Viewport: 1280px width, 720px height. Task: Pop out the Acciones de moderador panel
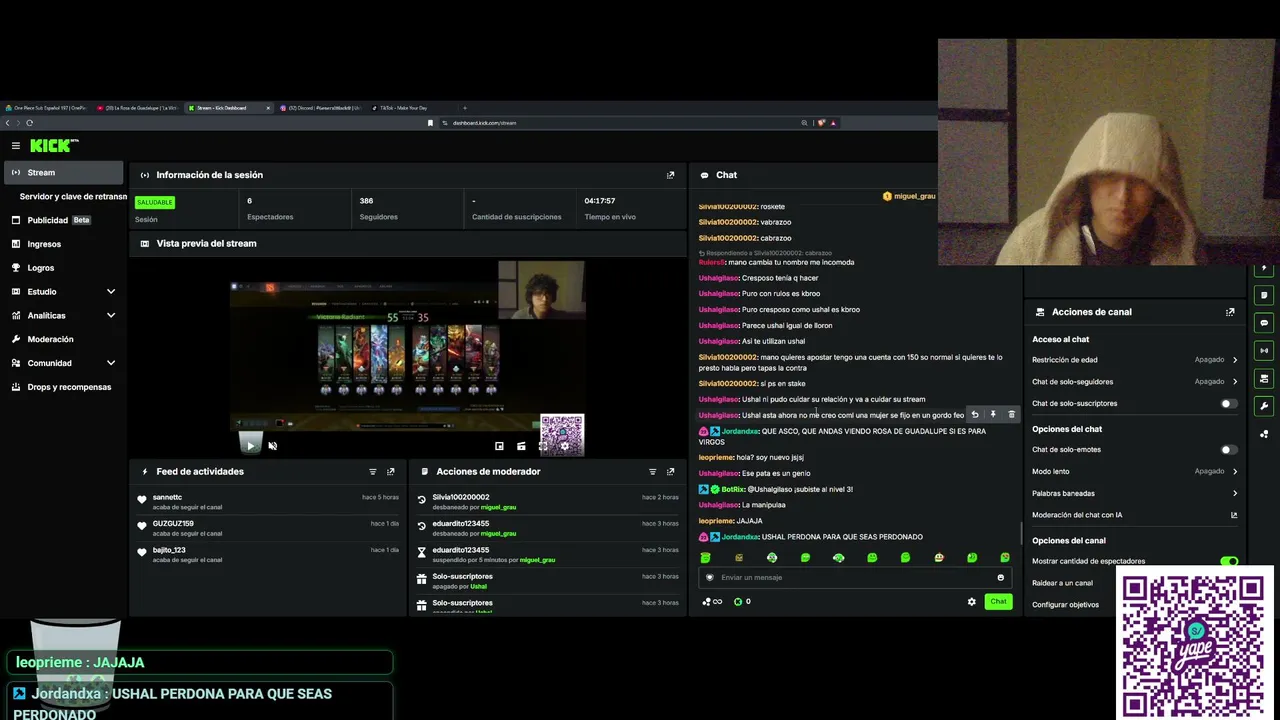click(670, 472)
